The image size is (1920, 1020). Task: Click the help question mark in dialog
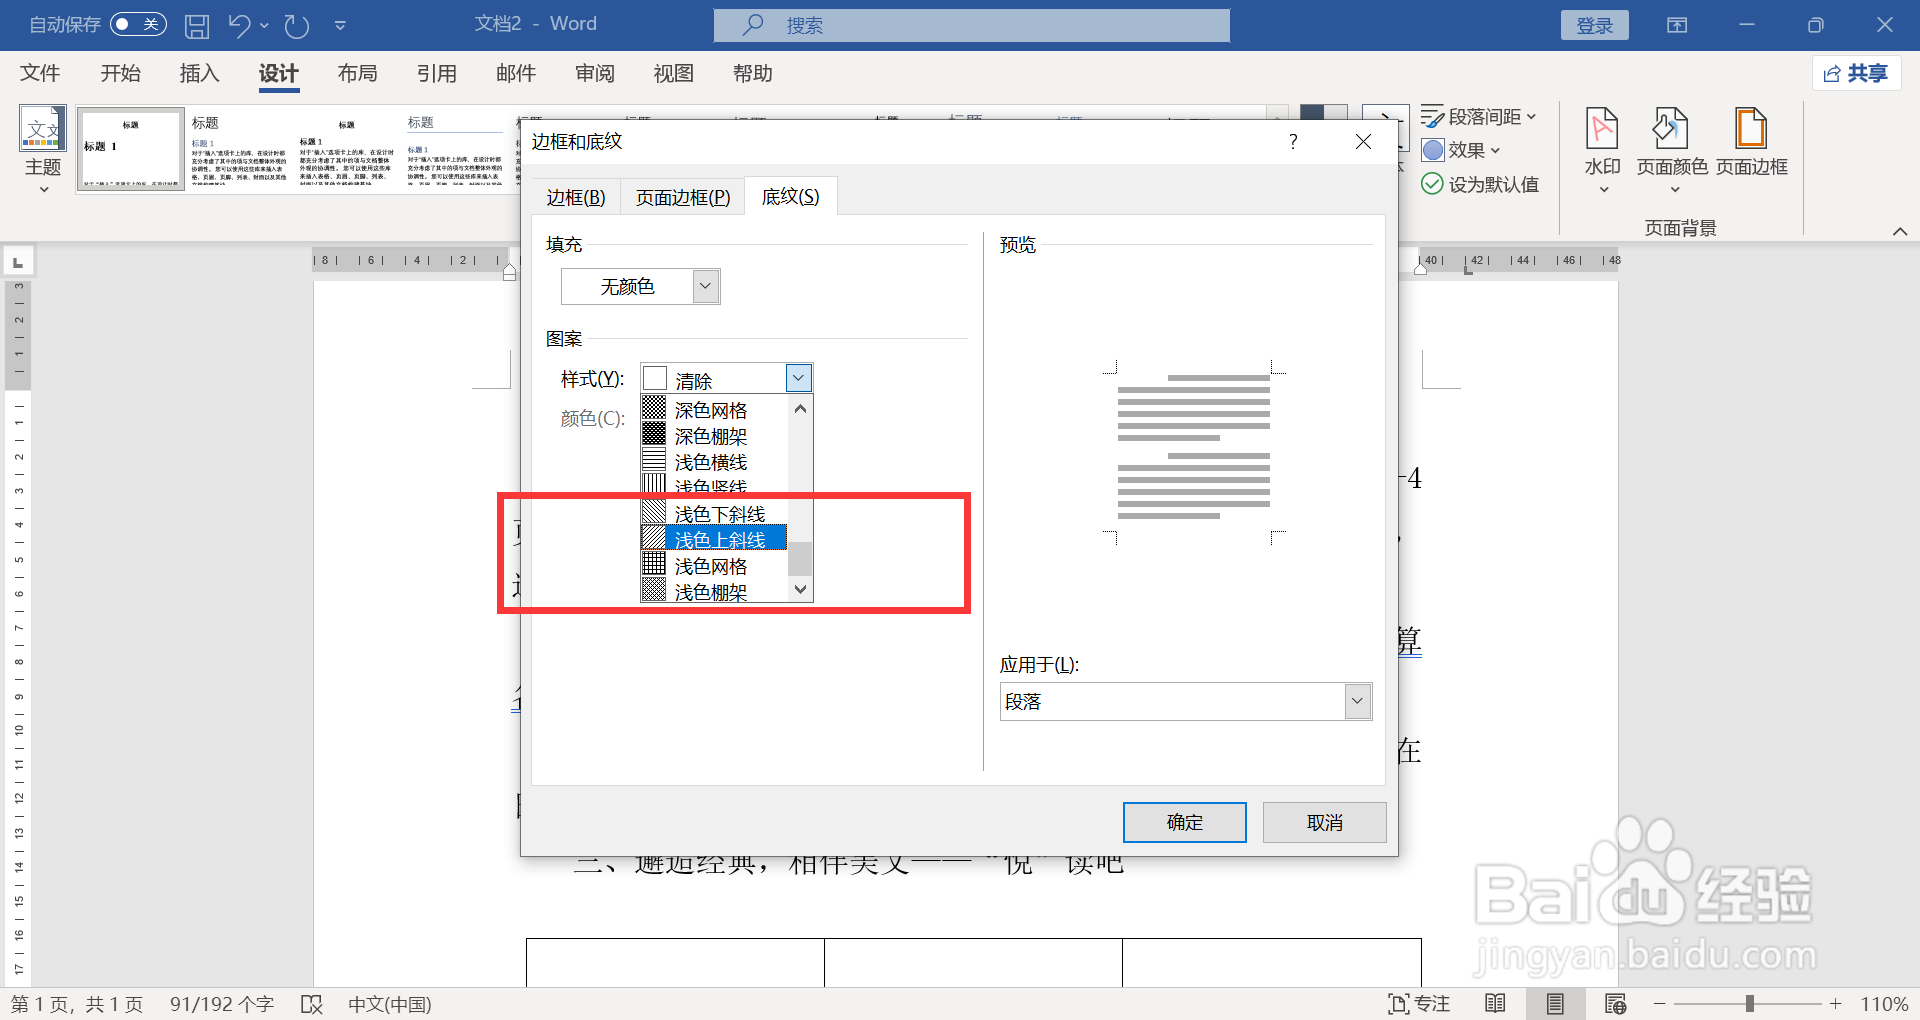click(1293, 142)
